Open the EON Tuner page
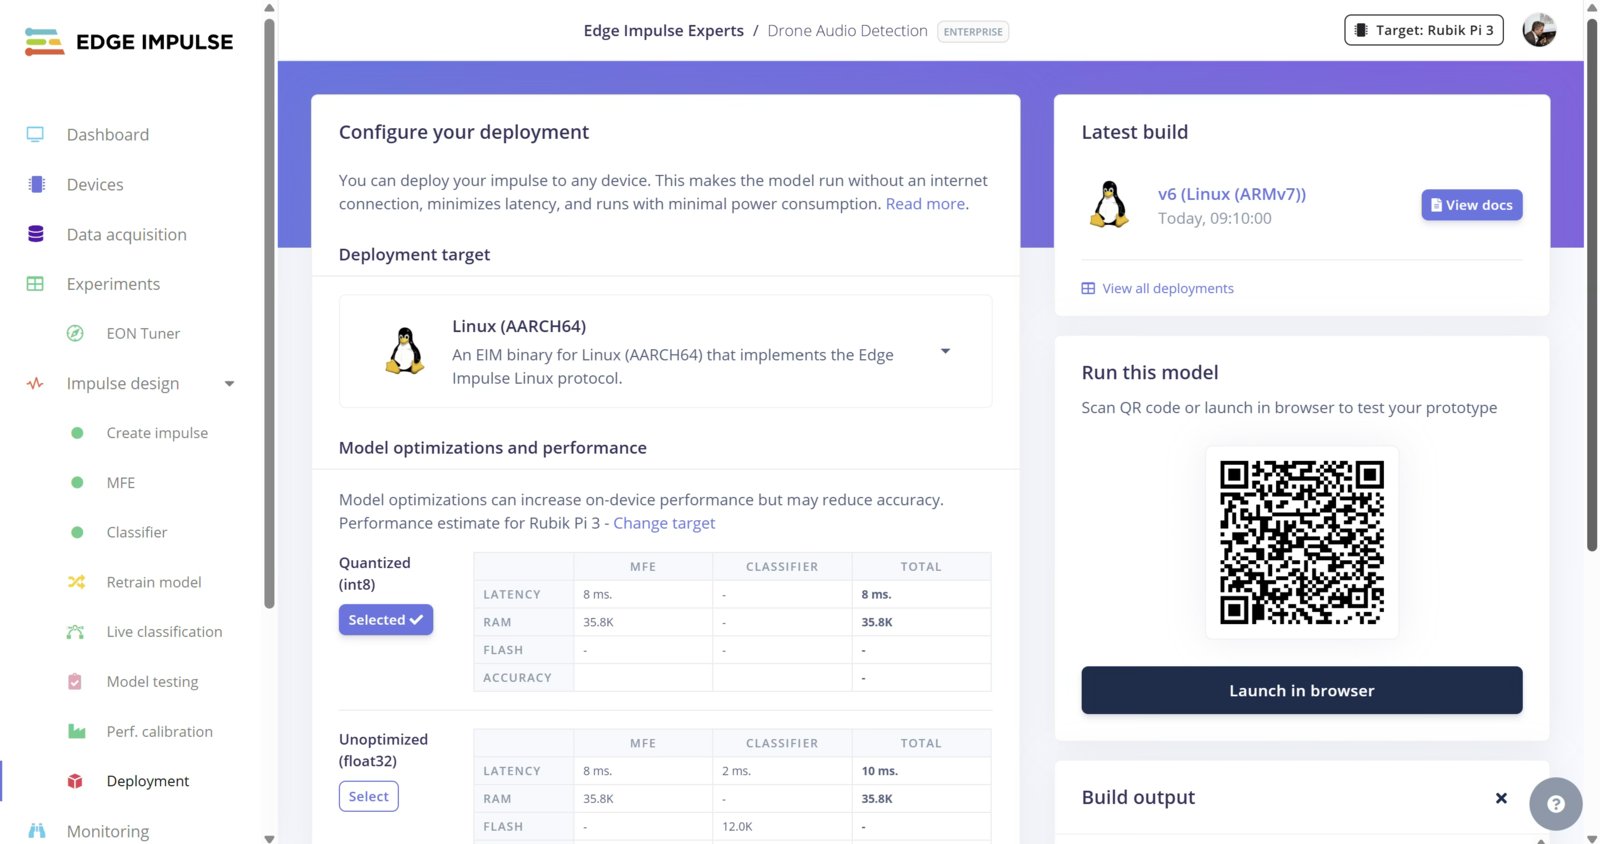1600x844 pixels. coord(143,333)
